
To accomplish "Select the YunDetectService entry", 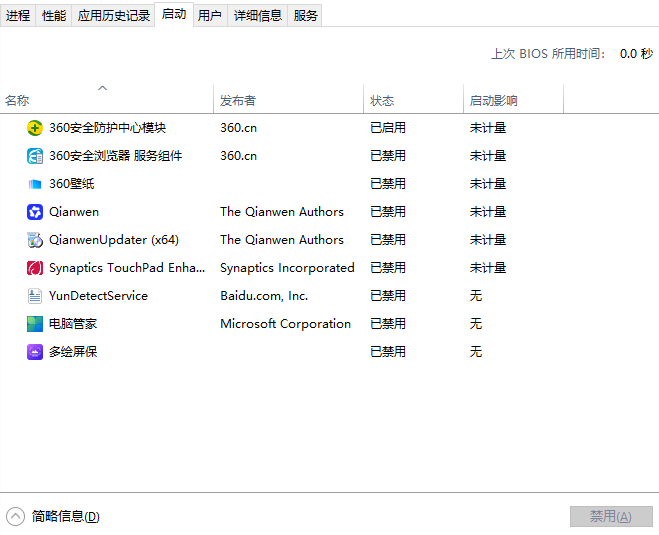I will 98,296.
